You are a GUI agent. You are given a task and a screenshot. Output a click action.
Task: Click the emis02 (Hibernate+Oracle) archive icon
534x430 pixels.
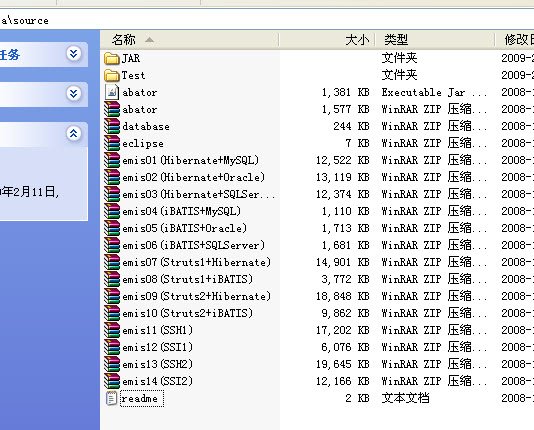(x=112, y=177)
